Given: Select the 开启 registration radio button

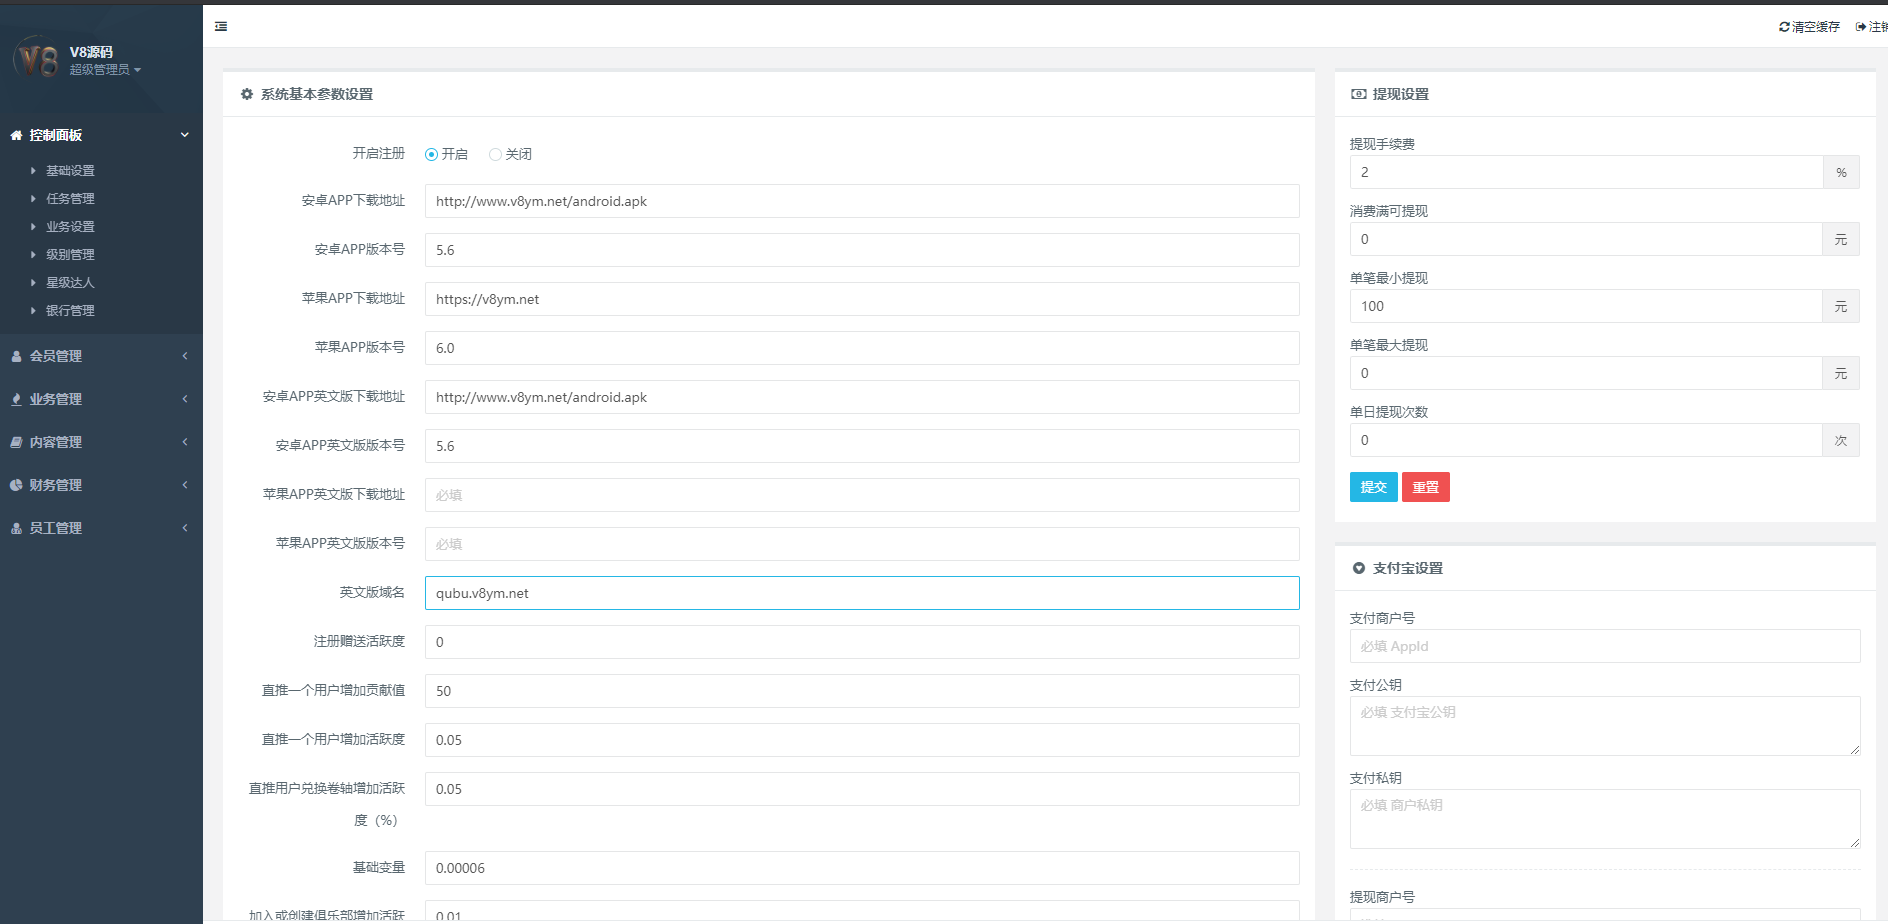Looking at the screenshot, I should tap(432, 155).
